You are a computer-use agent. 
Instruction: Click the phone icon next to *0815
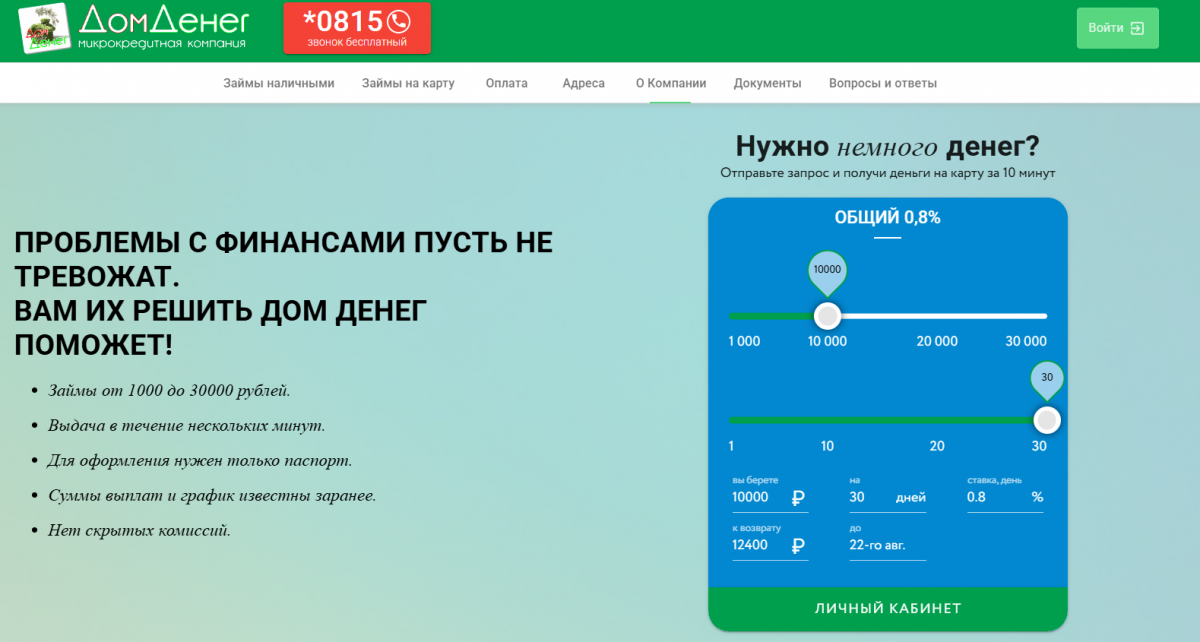coord(399,21)
